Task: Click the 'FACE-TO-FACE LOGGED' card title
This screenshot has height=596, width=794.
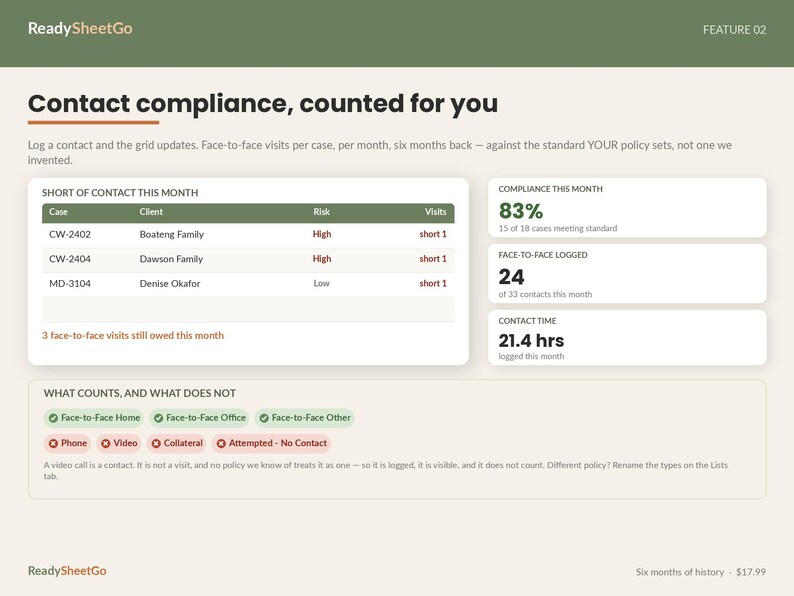Action: point(543,255)
